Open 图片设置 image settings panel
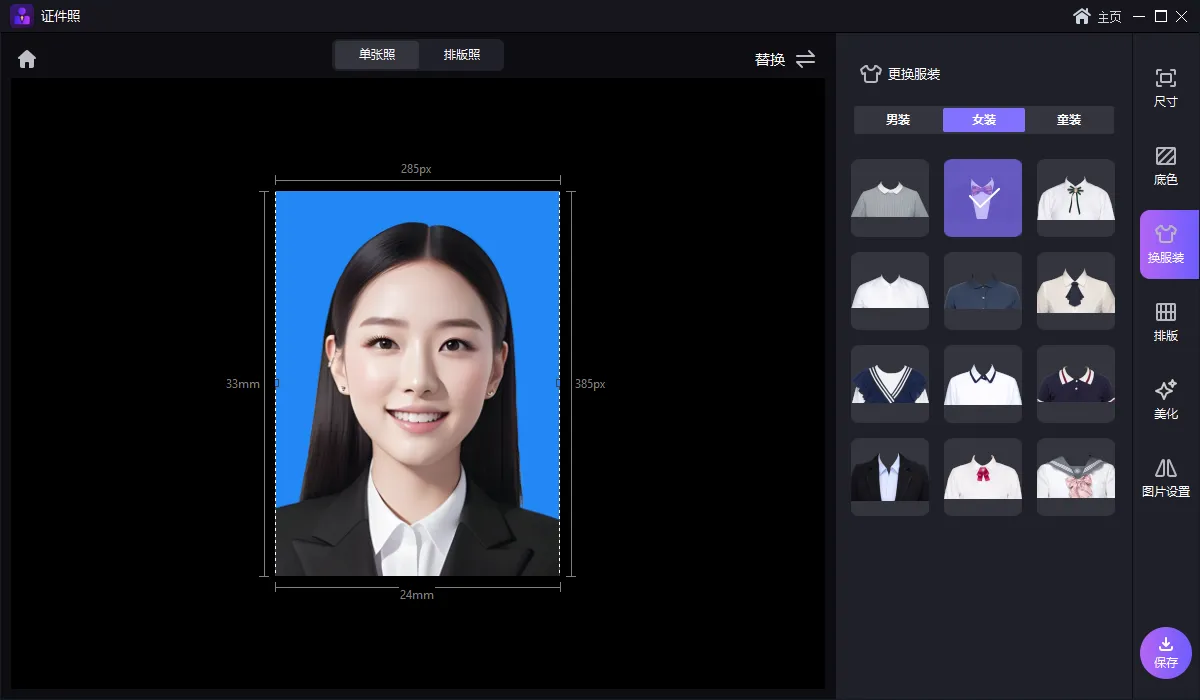The image size is (1200, 700). [x=1165, y=478]
